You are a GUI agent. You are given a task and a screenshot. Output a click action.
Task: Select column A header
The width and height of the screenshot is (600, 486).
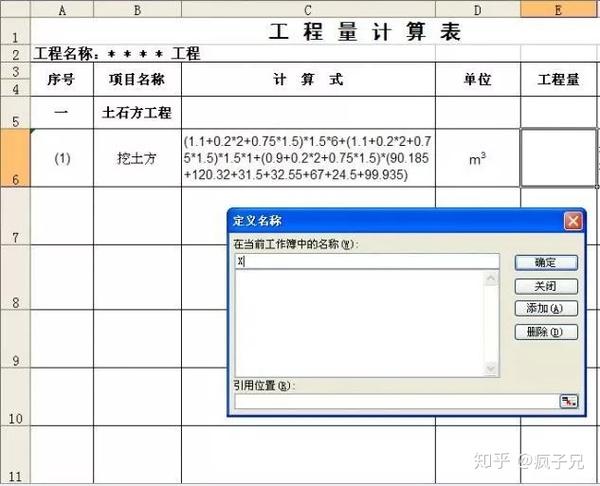point(62,10)
